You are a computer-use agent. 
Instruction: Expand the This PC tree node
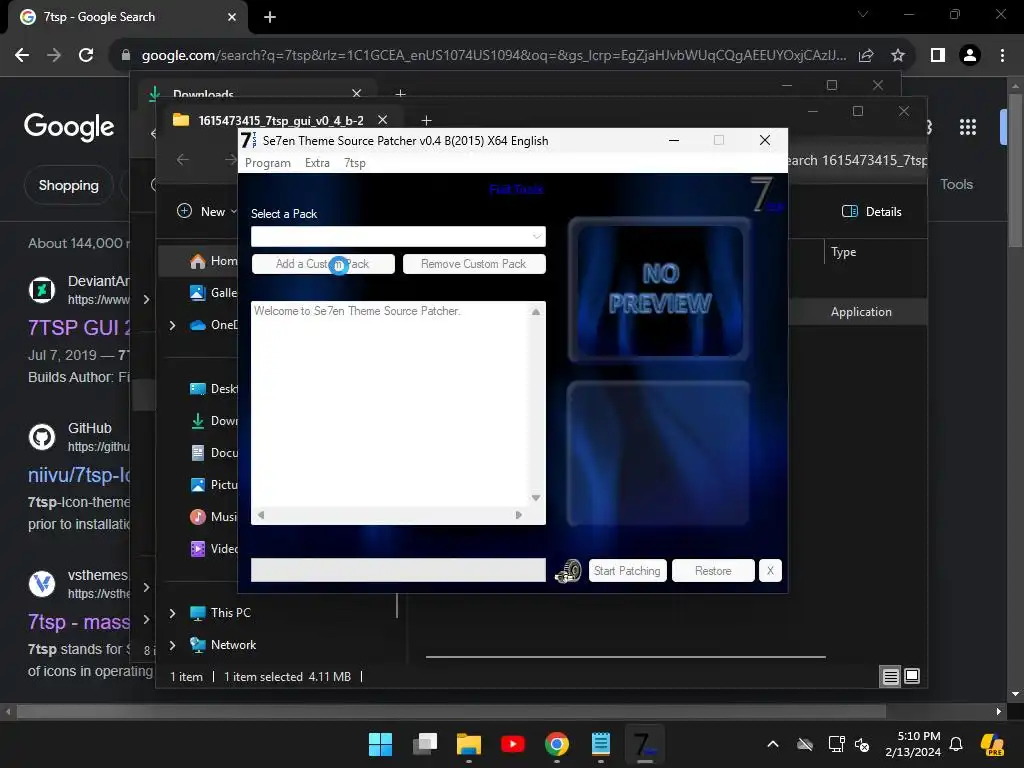tap(172, 613)
